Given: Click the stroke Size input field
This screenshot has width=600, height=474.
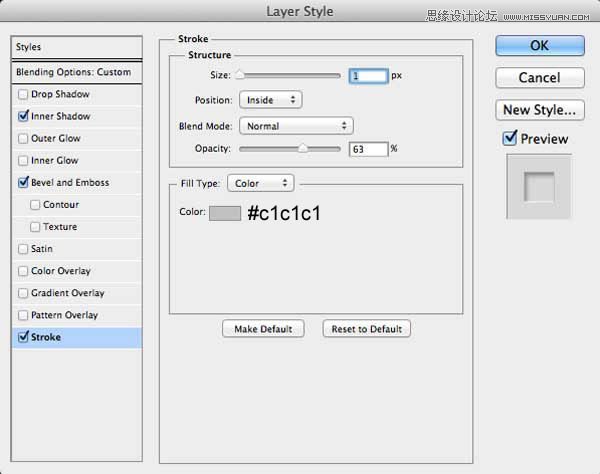Looking at the screenshot, I should coord(367,75).
